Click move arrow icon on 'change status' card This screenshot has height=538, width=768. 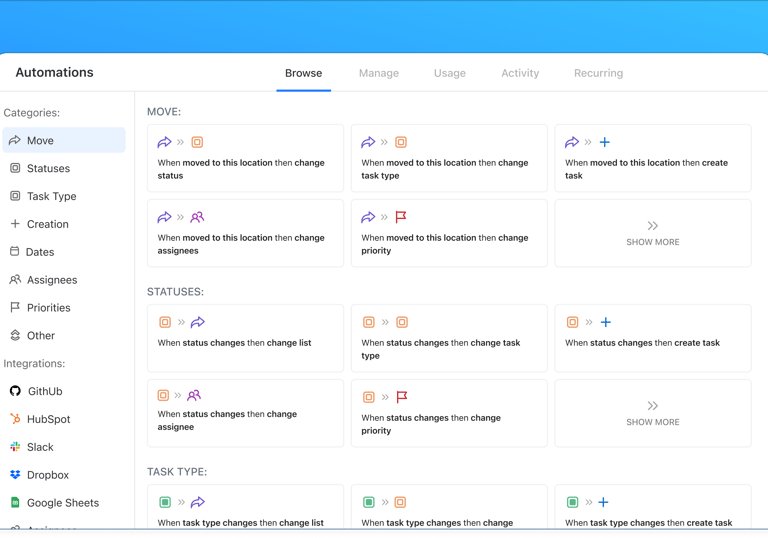pyautogui.click(x=165, y=142)
